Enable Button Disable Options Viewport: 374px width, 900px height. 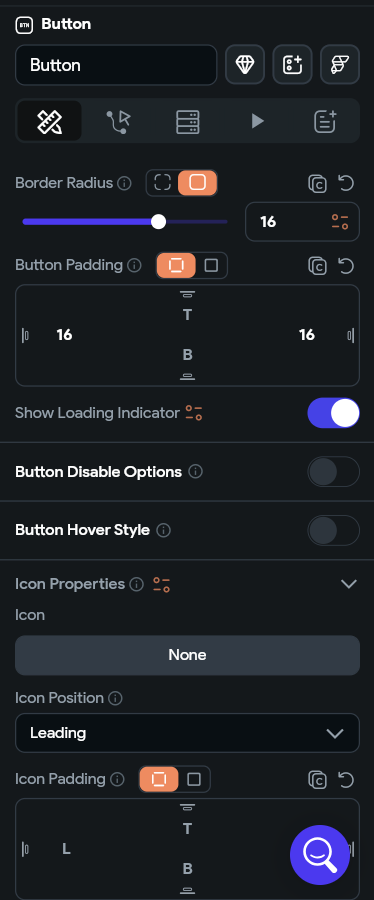[333, 472]
